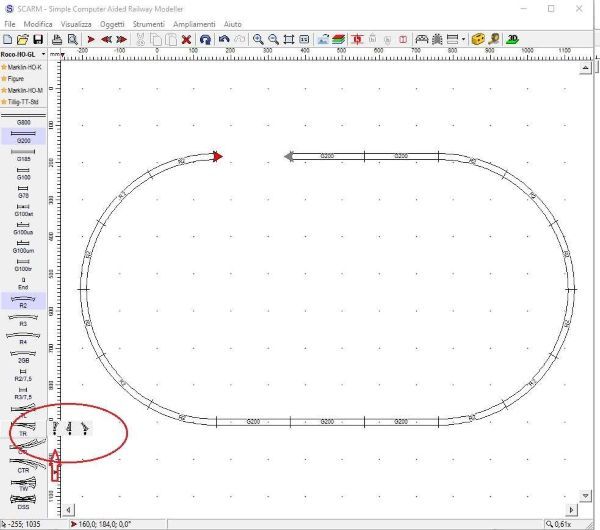This screenshot has width=600, height=530.
Task: Open the toolbar dropdown arrow beside track list icon
Action: coord(464,39)
